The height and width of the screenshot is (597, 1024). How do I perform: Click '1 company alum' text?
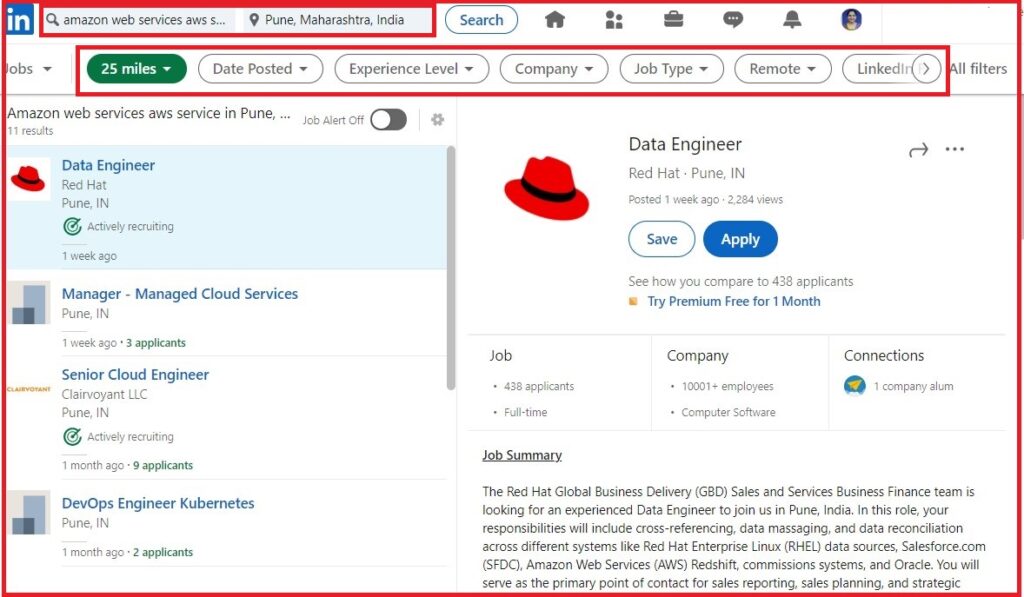913,386
